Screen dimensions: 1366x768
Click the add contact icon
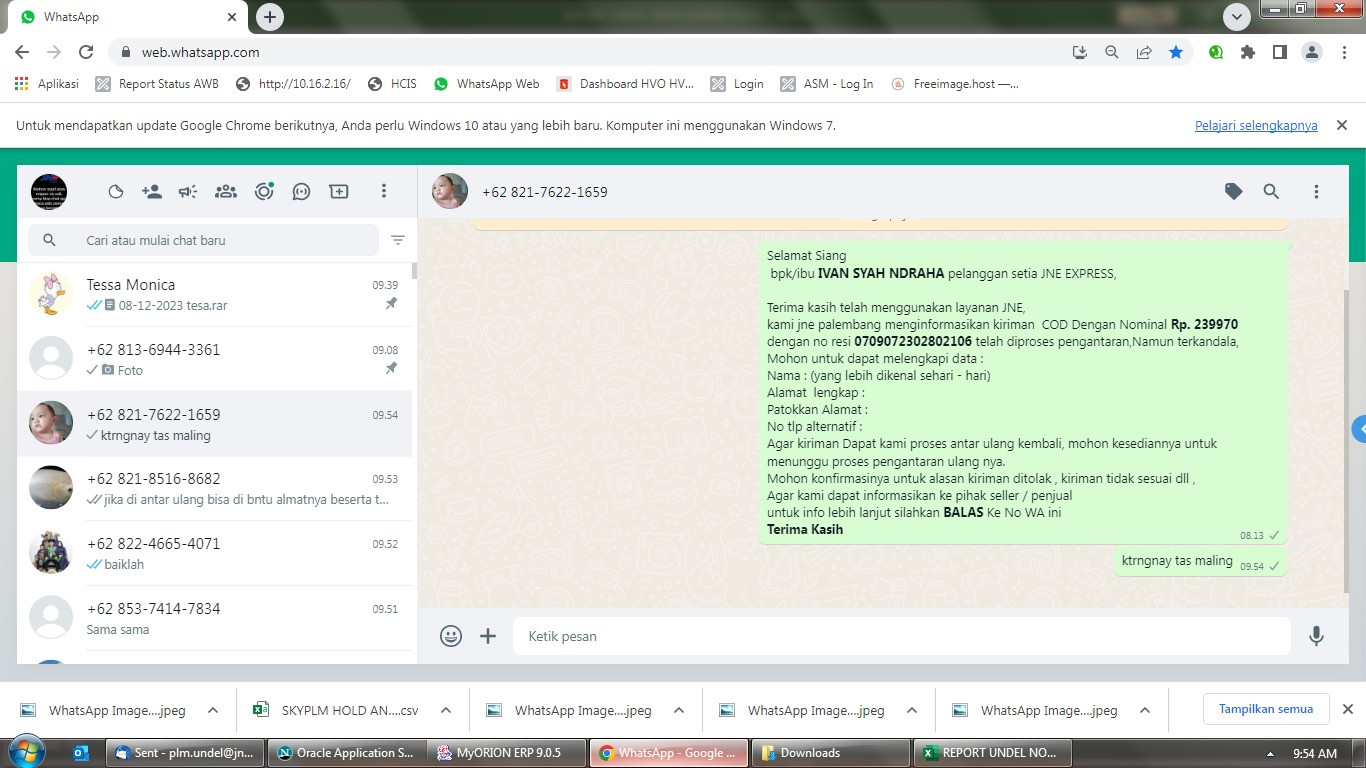point(152,192)
